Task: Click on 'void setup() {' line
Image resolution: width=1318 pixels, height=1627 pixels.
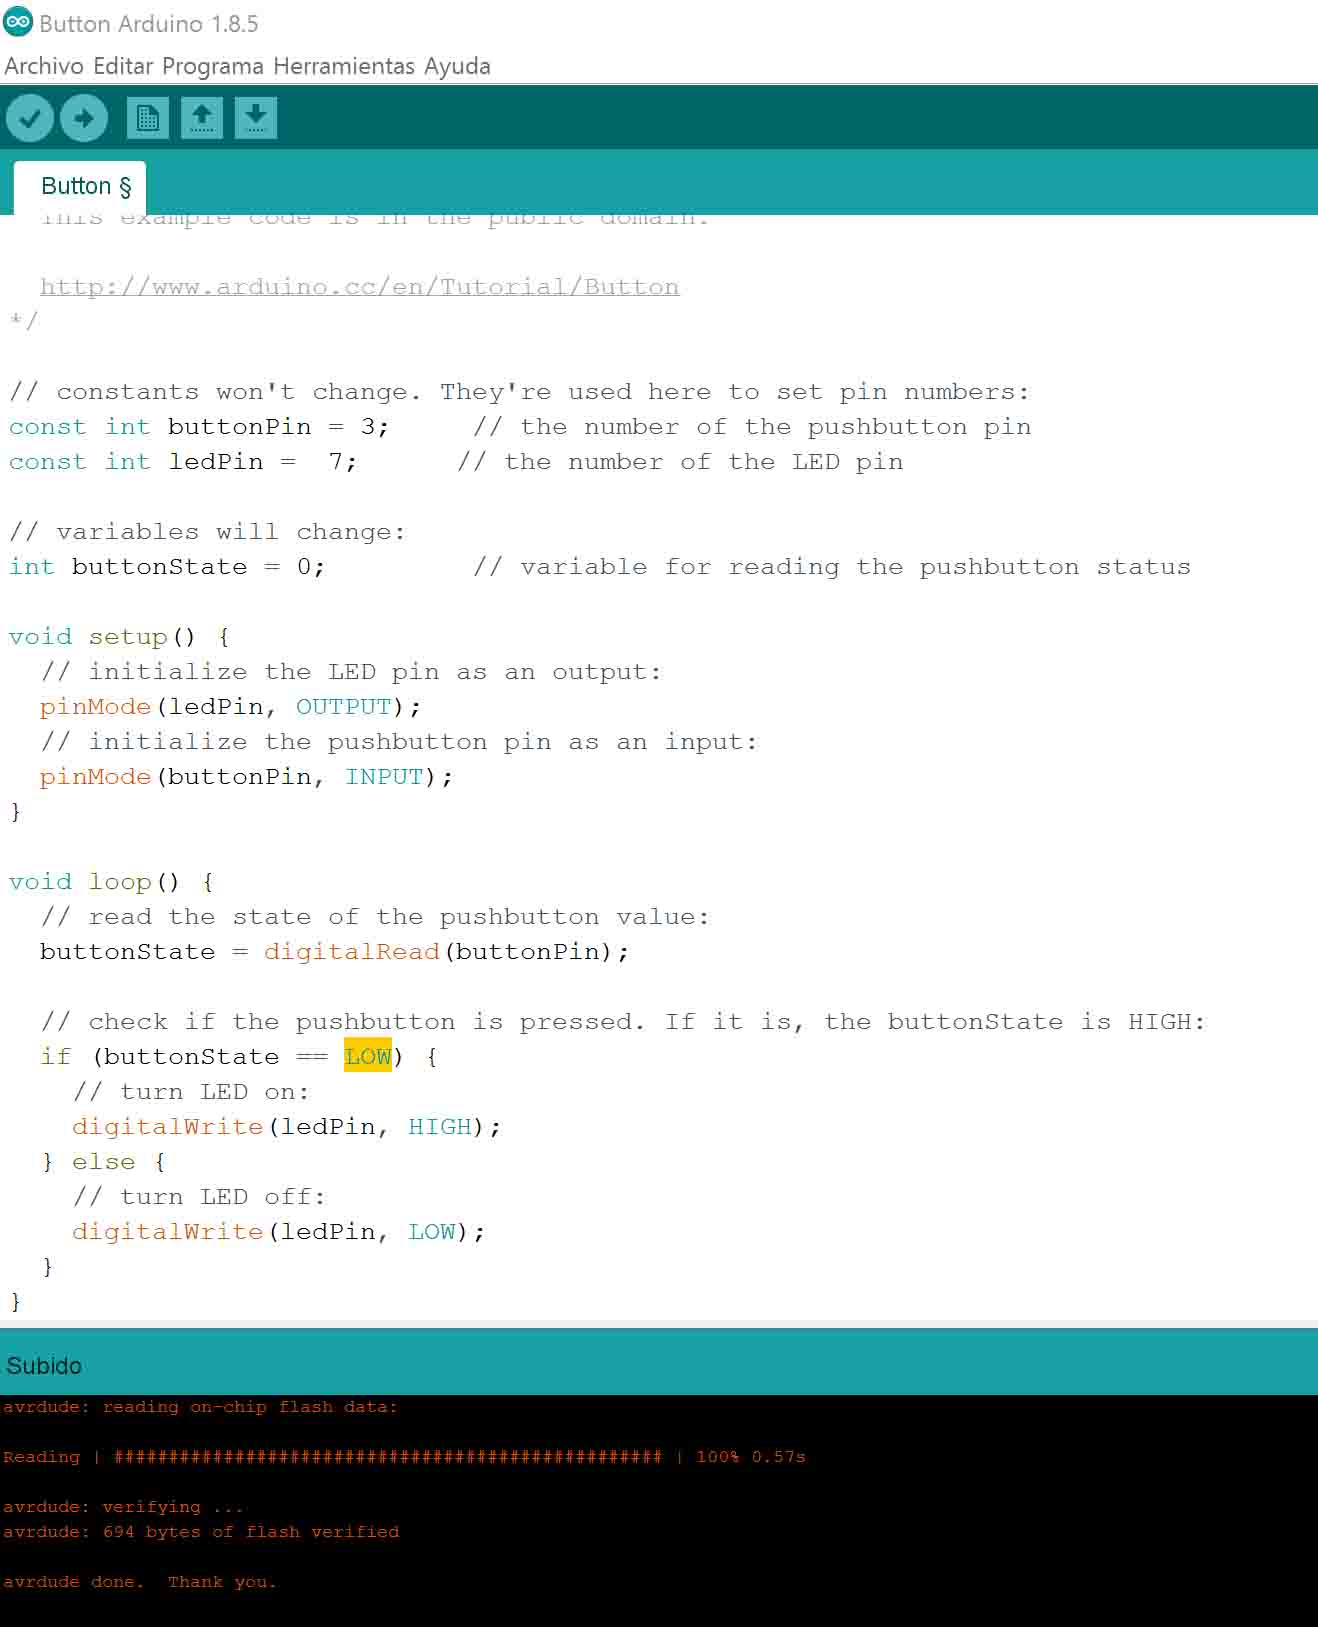Action: [x=119, y=637]
